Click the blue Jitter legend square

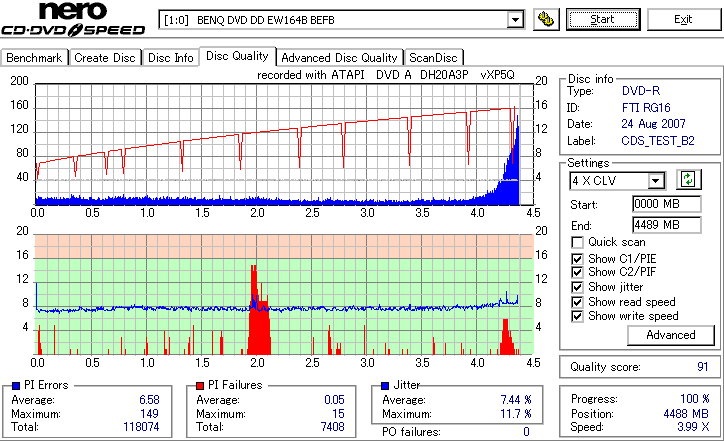click(x=385, y=386)
